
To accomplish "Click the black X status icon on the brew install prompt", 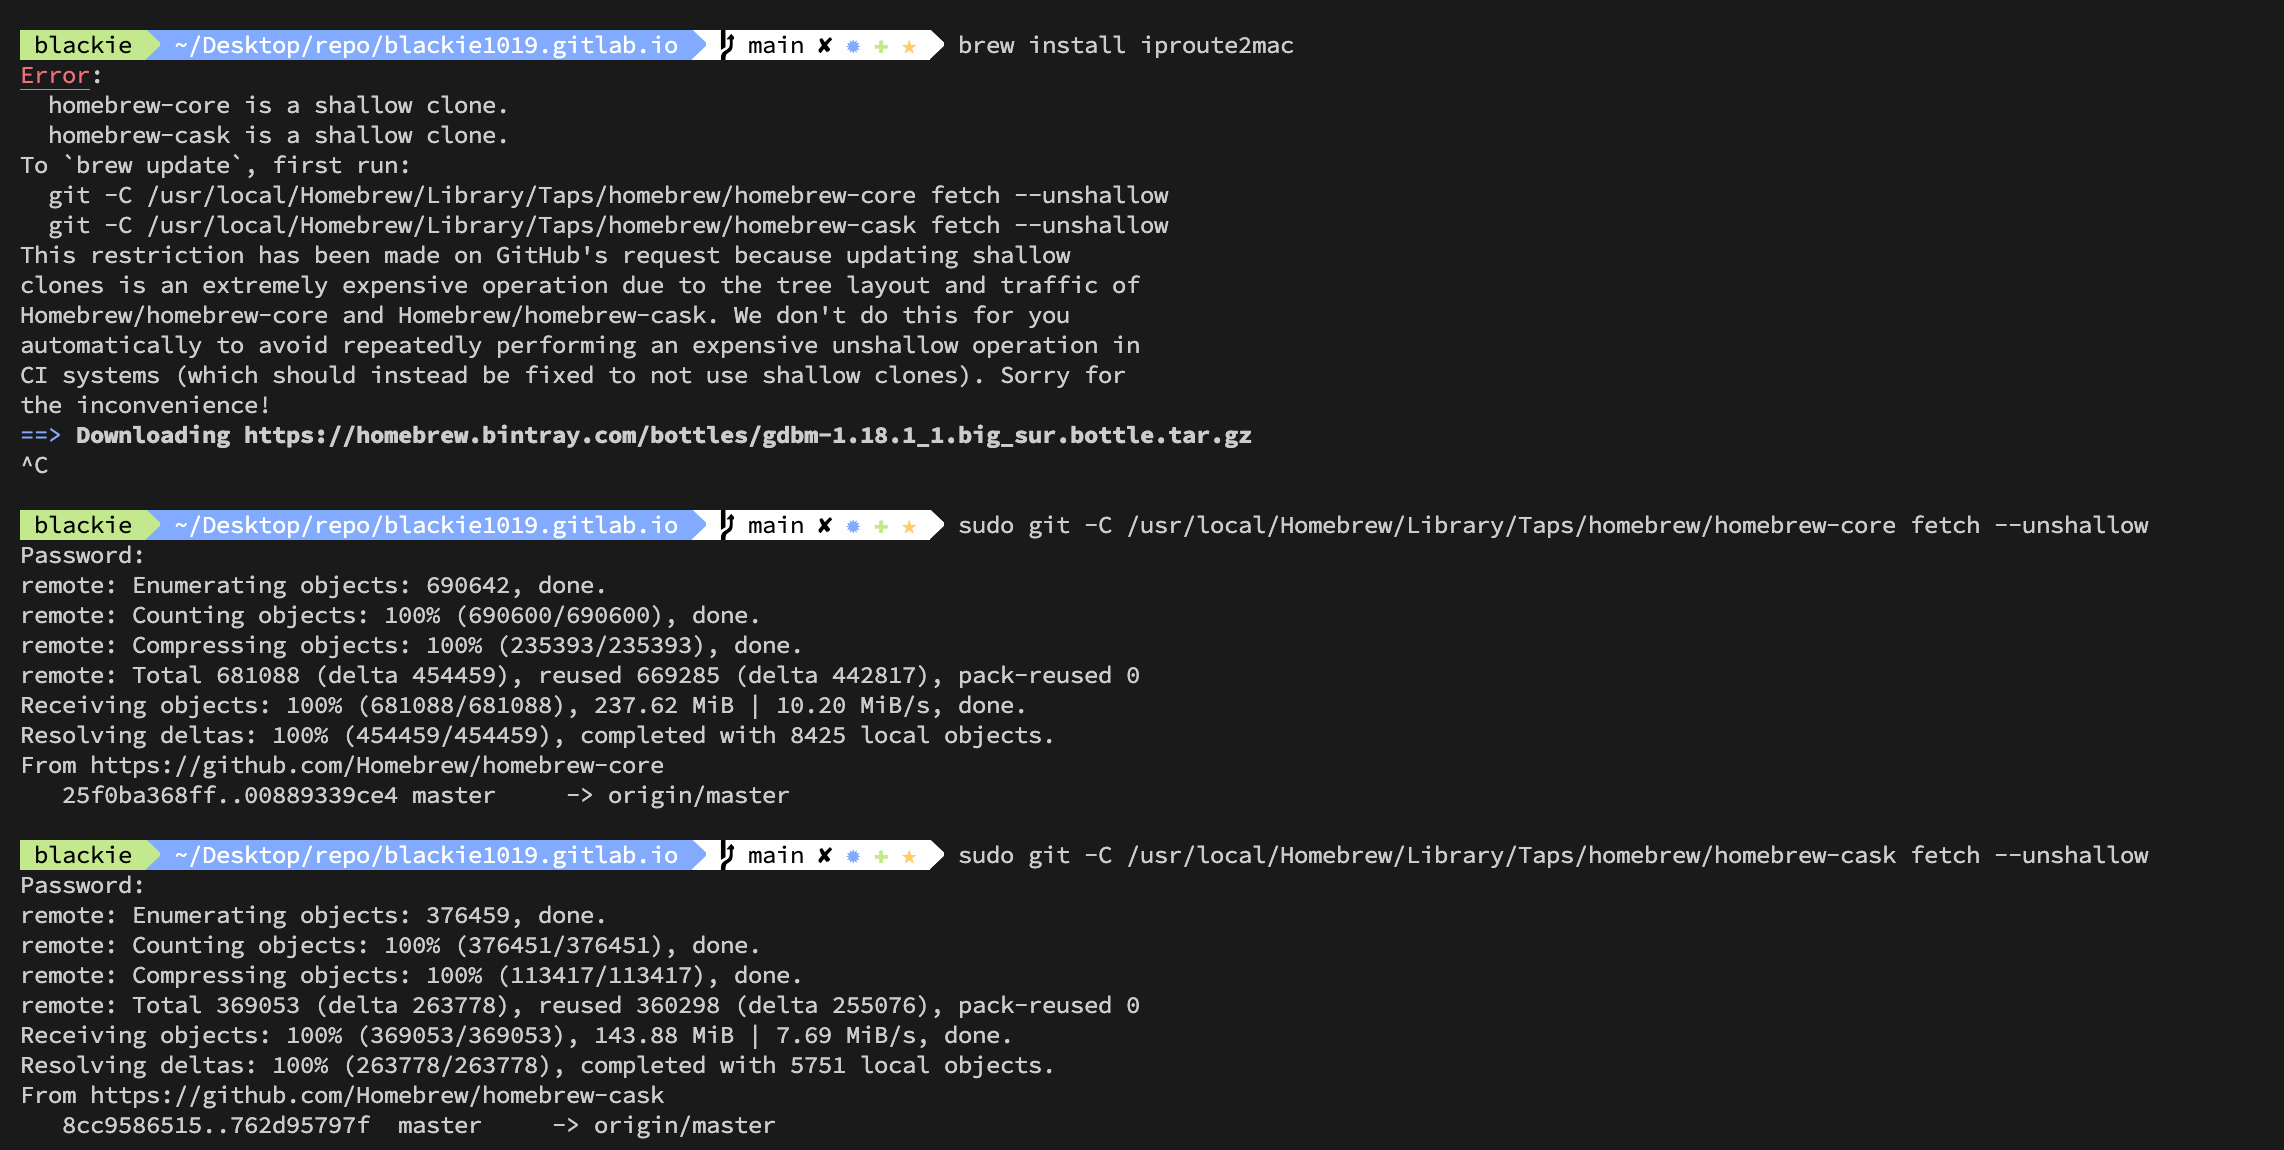I will 825,45.
